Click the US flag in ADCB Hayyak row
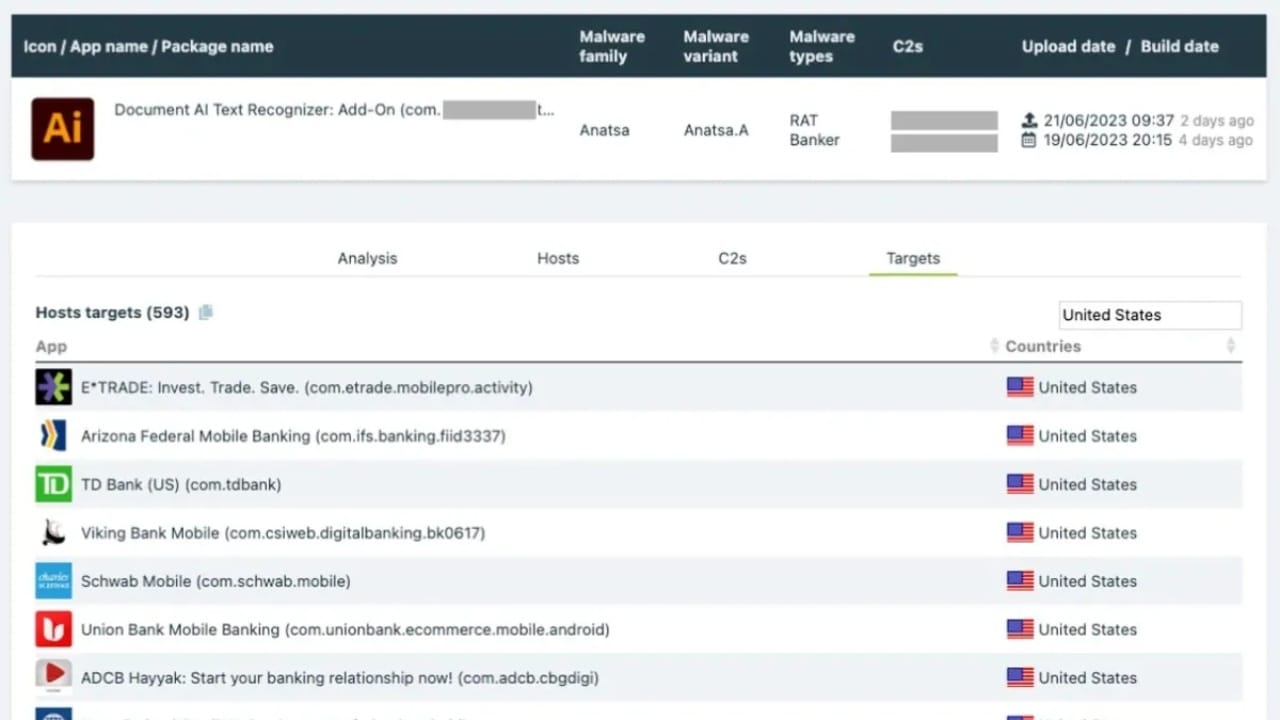 pyautogui.click(x=1020, y=677)
